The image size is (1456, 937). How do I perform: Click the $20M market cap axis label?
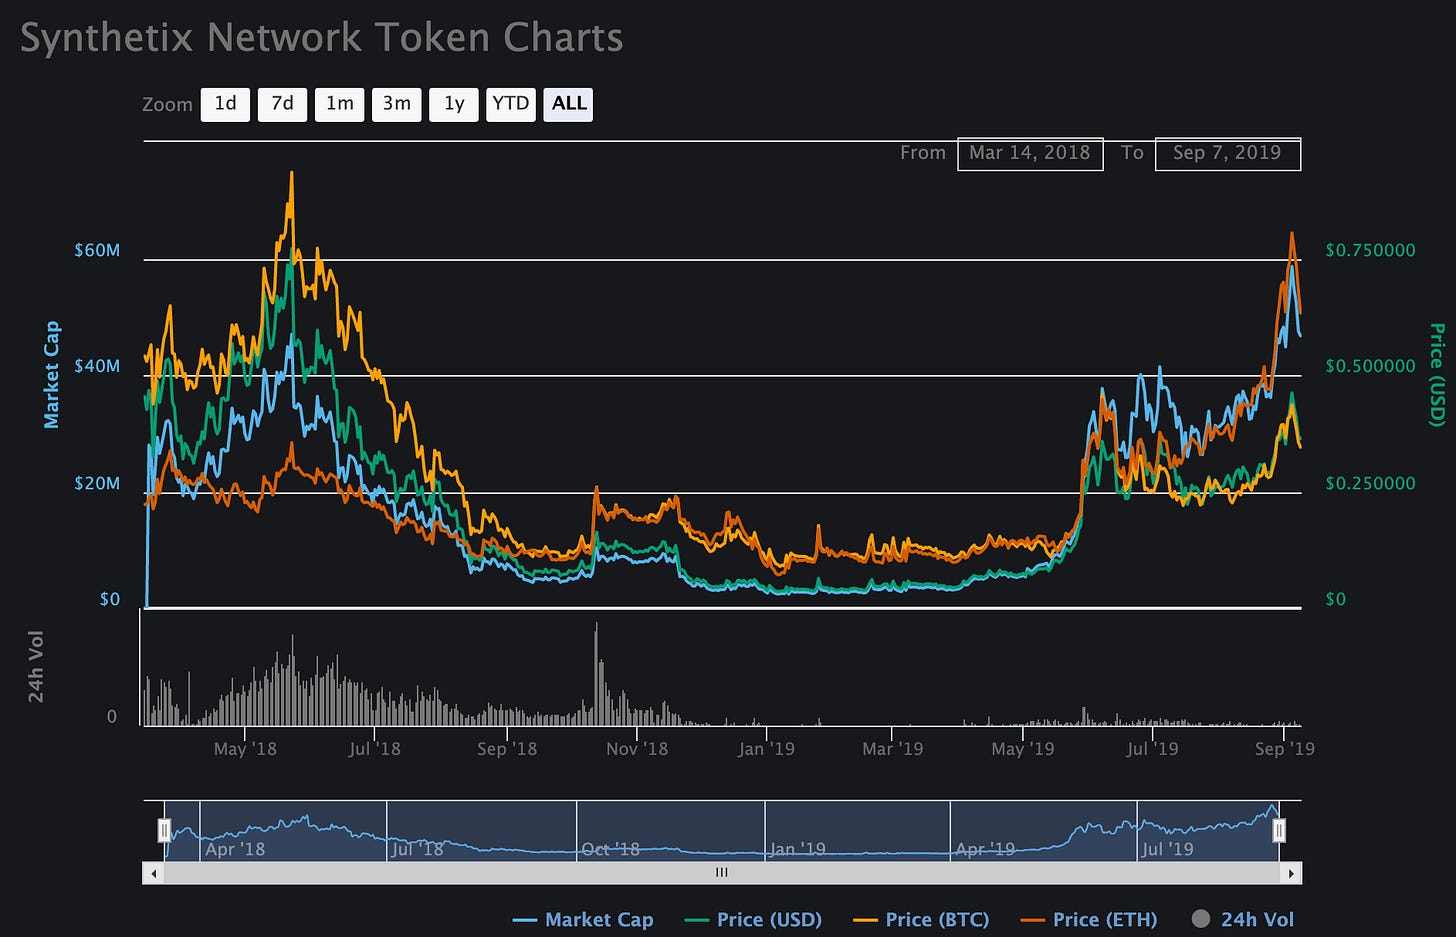[x=97, y=483]
